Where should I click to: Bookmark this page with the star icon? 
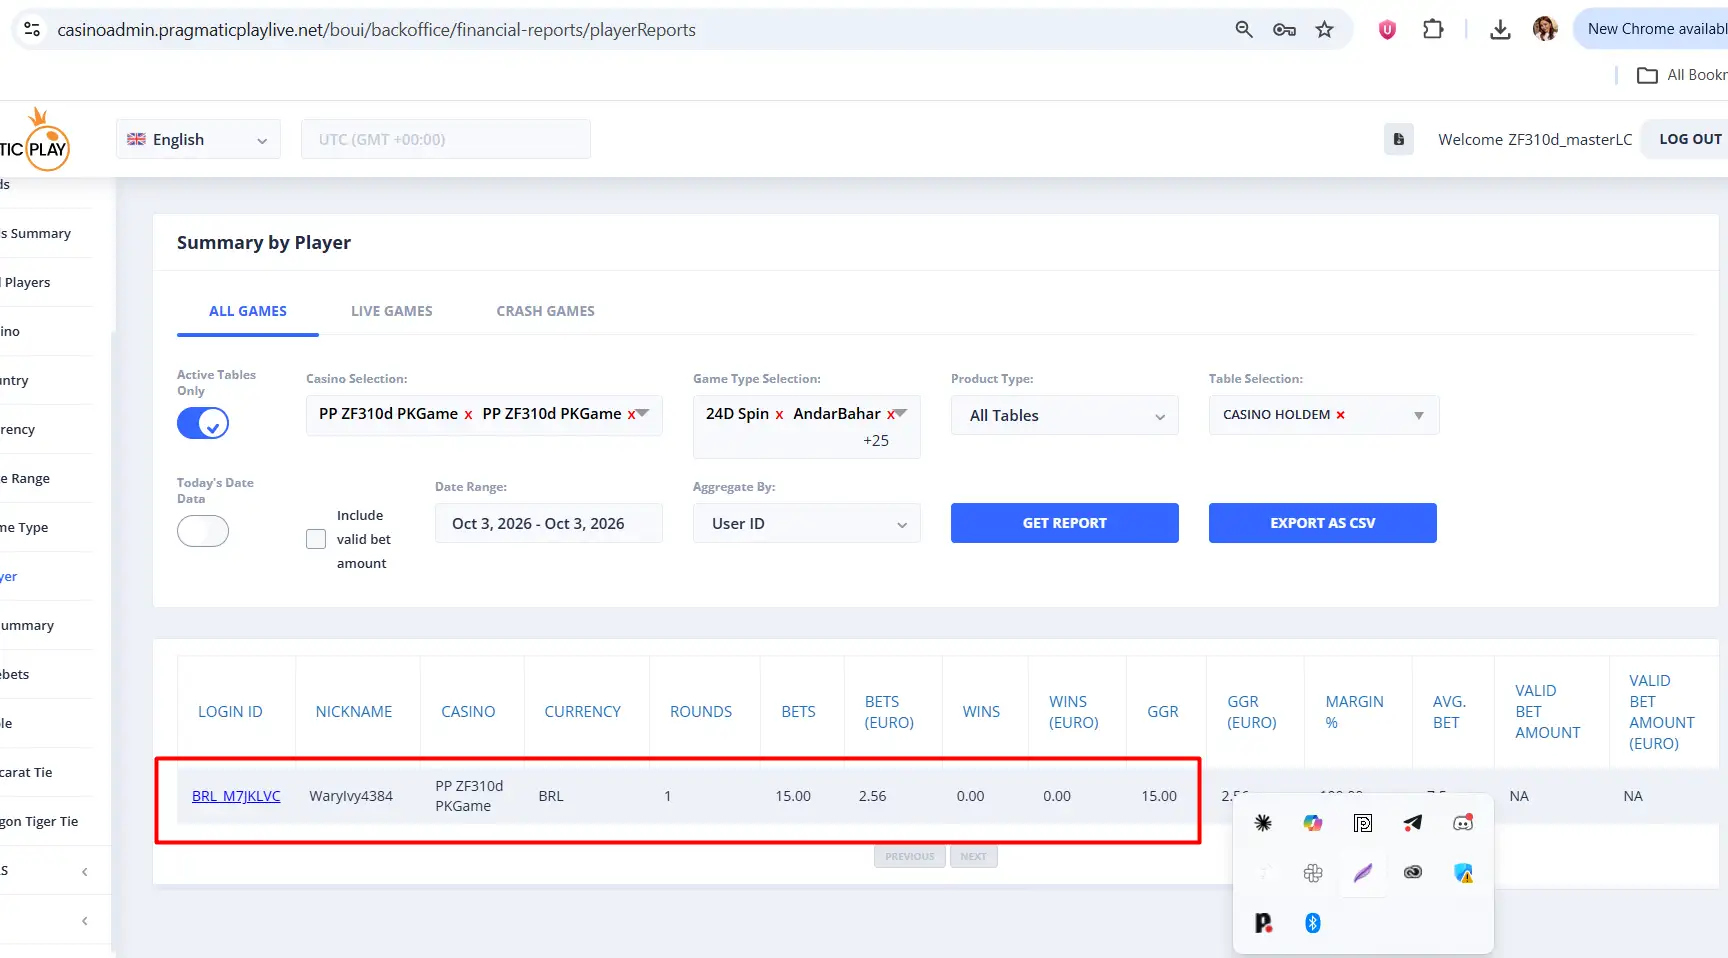[x=1325, y=30]
